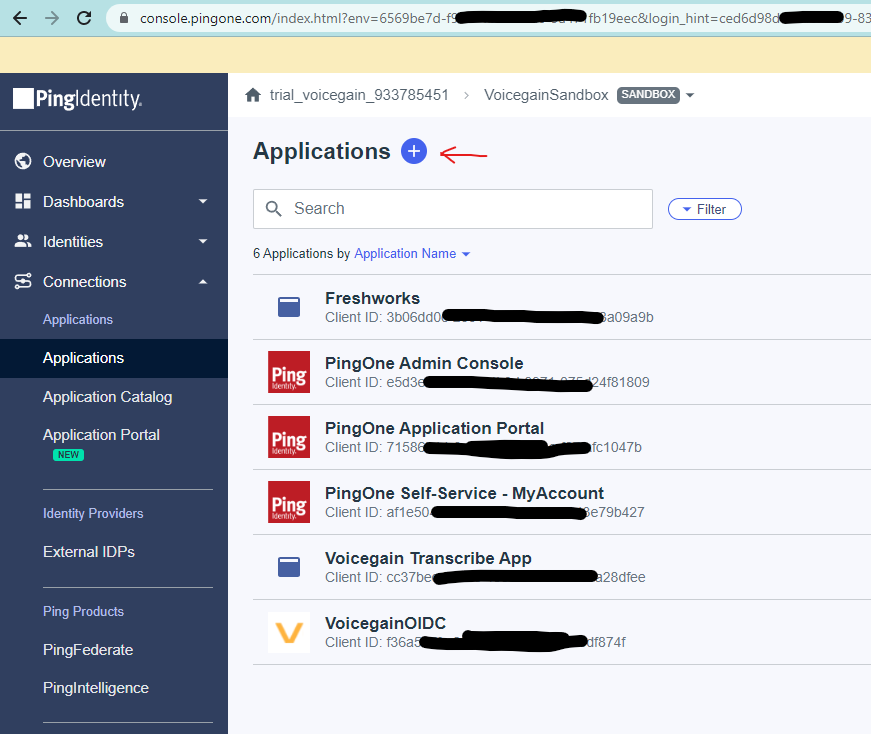The height and width of the screenshot is (734, 871).
Task: Click the VoicegainOIDC Client ID text
Action: click(x=475, y=642)
